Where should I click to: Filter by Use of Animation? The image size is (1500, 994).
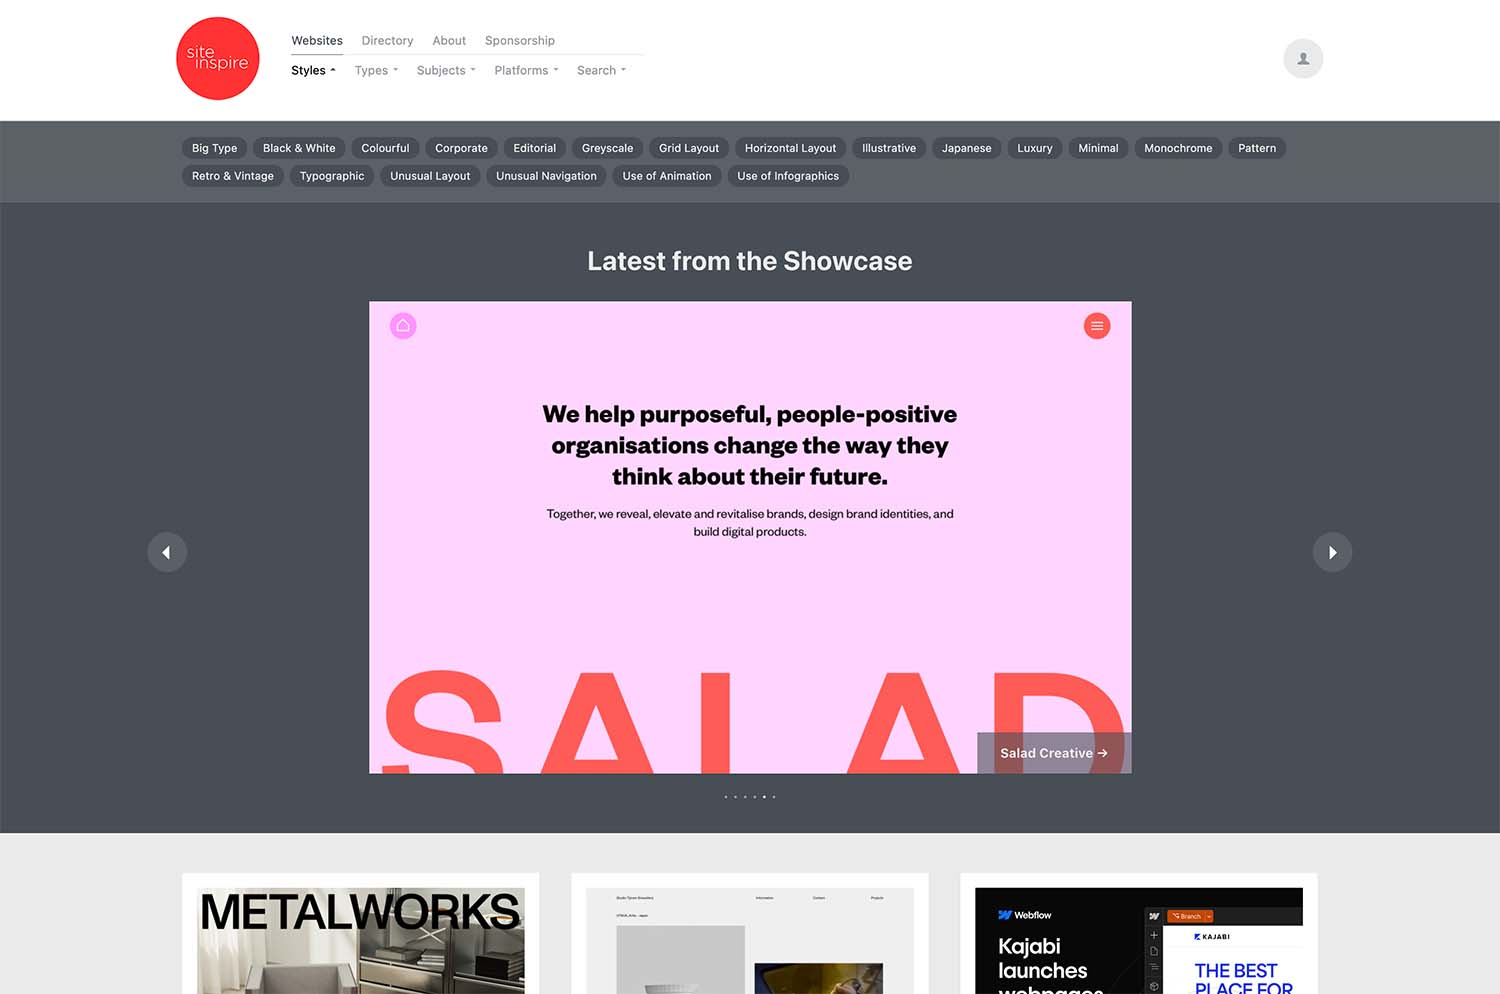pyautogui.click(x=667, y=176)
